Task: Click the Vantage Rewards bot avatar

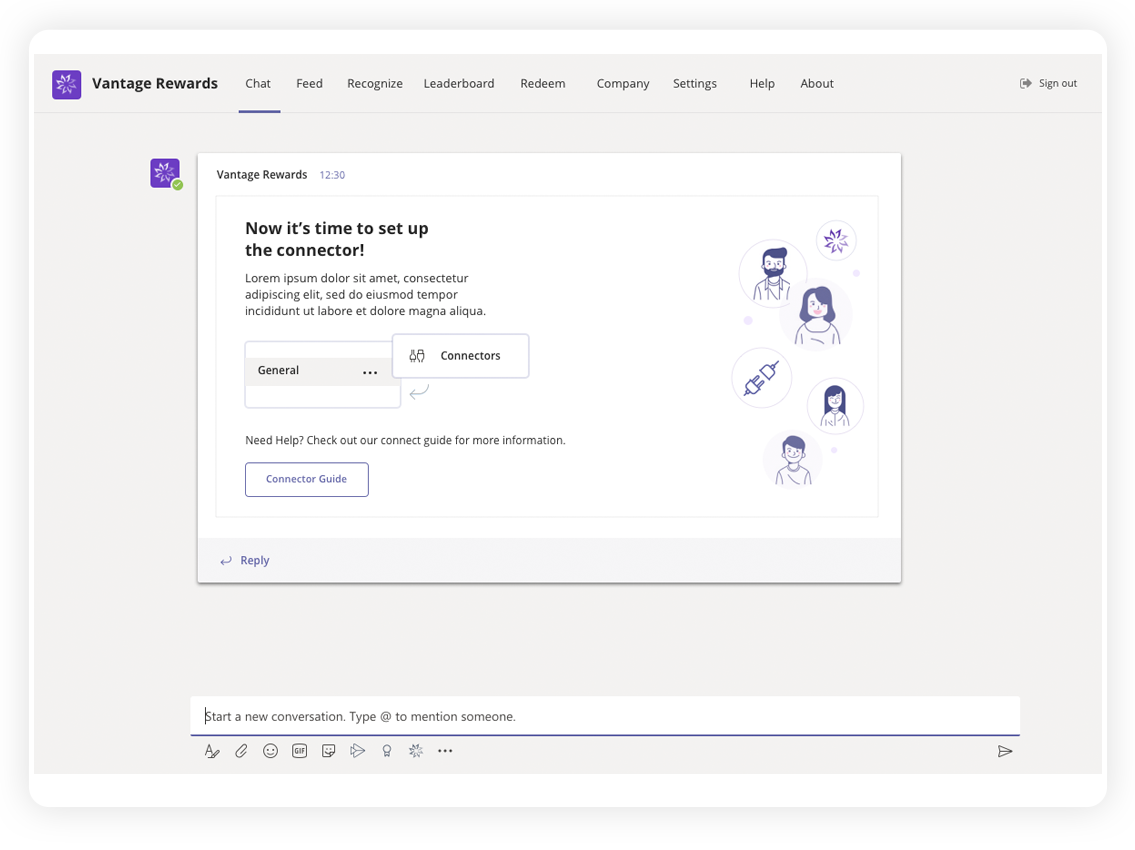Action: [165, 173]
